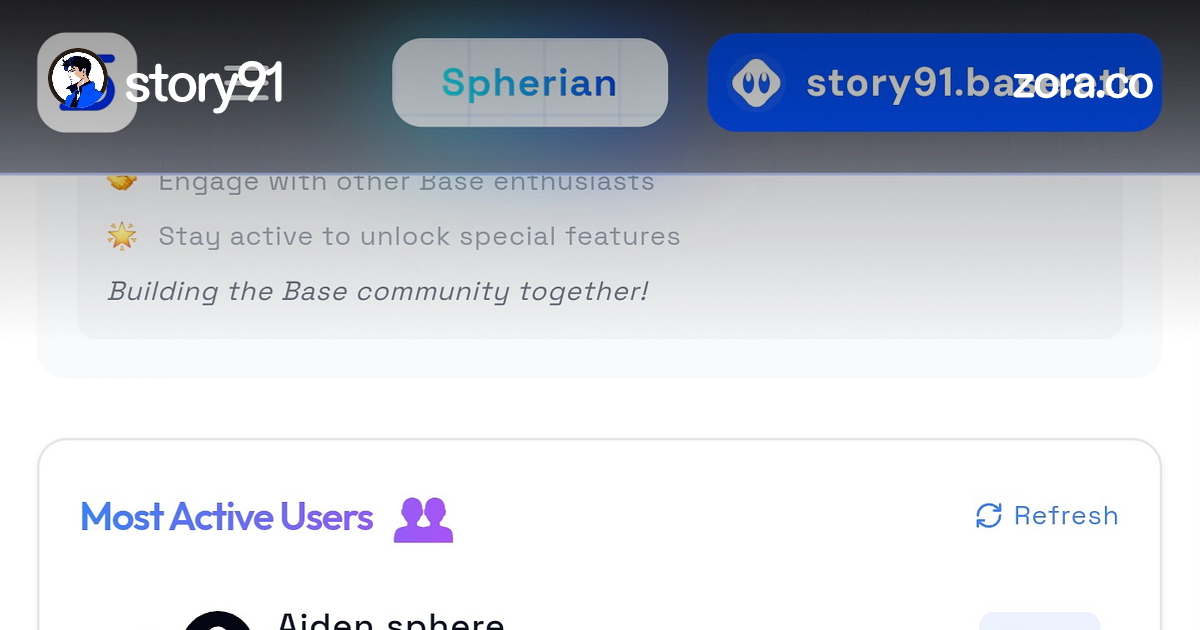Click the story91 username text
The width and height of the screenshot is (1200, 630).
[x=204, y=84]
